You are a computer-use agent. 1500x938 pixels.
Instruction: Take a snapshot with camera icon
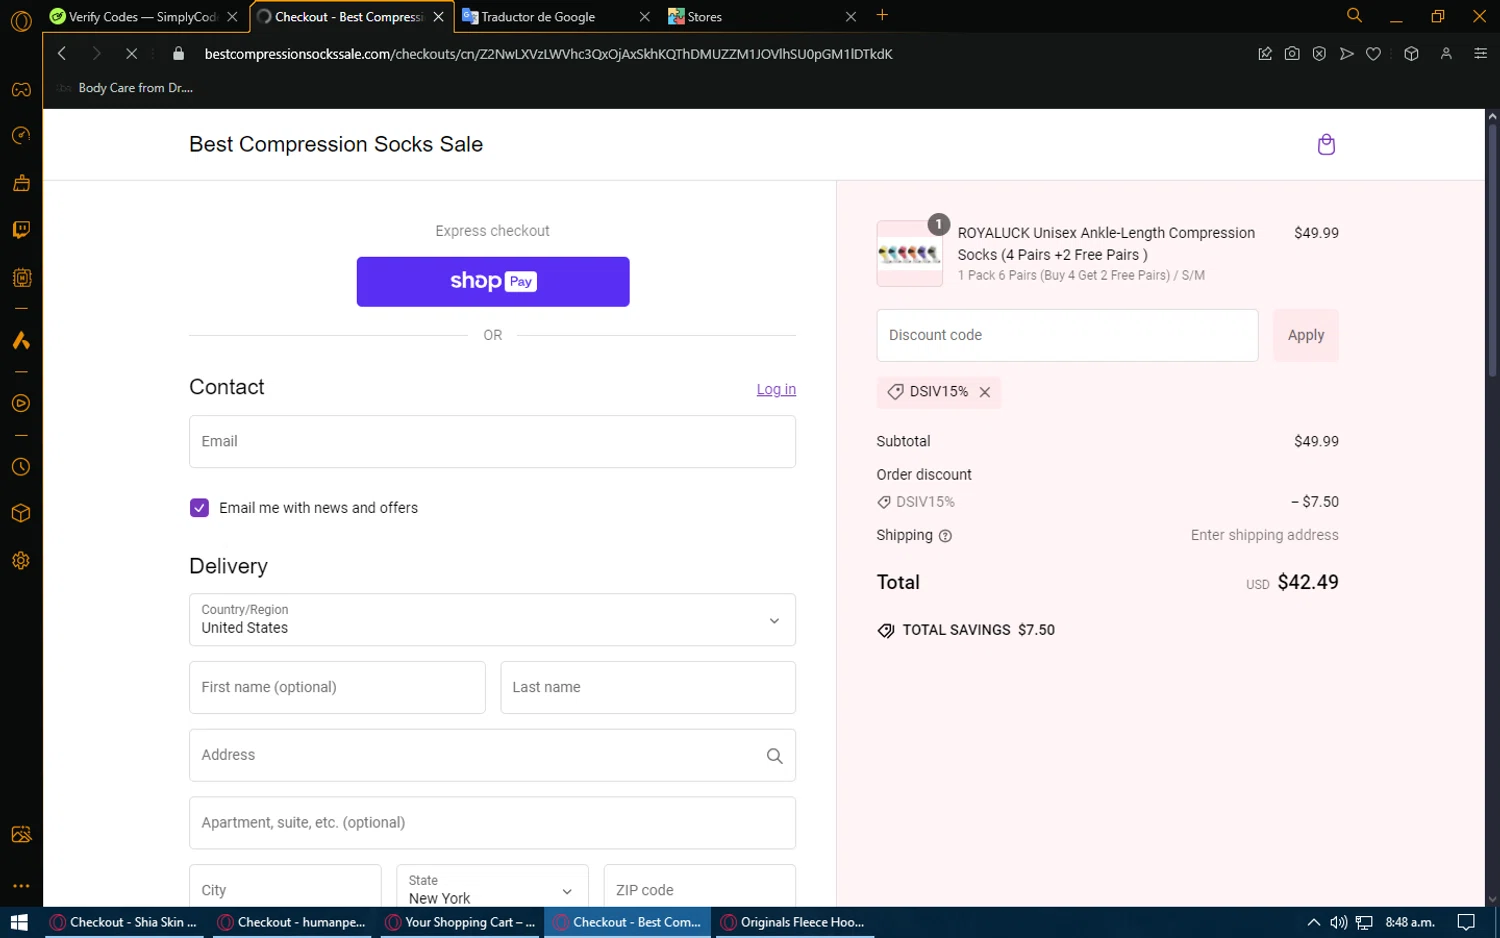(x=1292, y=54)
